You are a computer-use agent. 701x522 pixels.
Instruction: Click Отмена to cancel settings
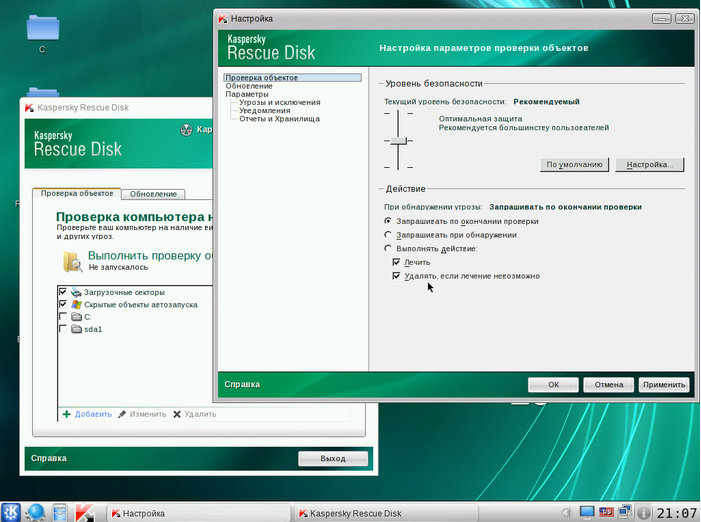[608, 385]
